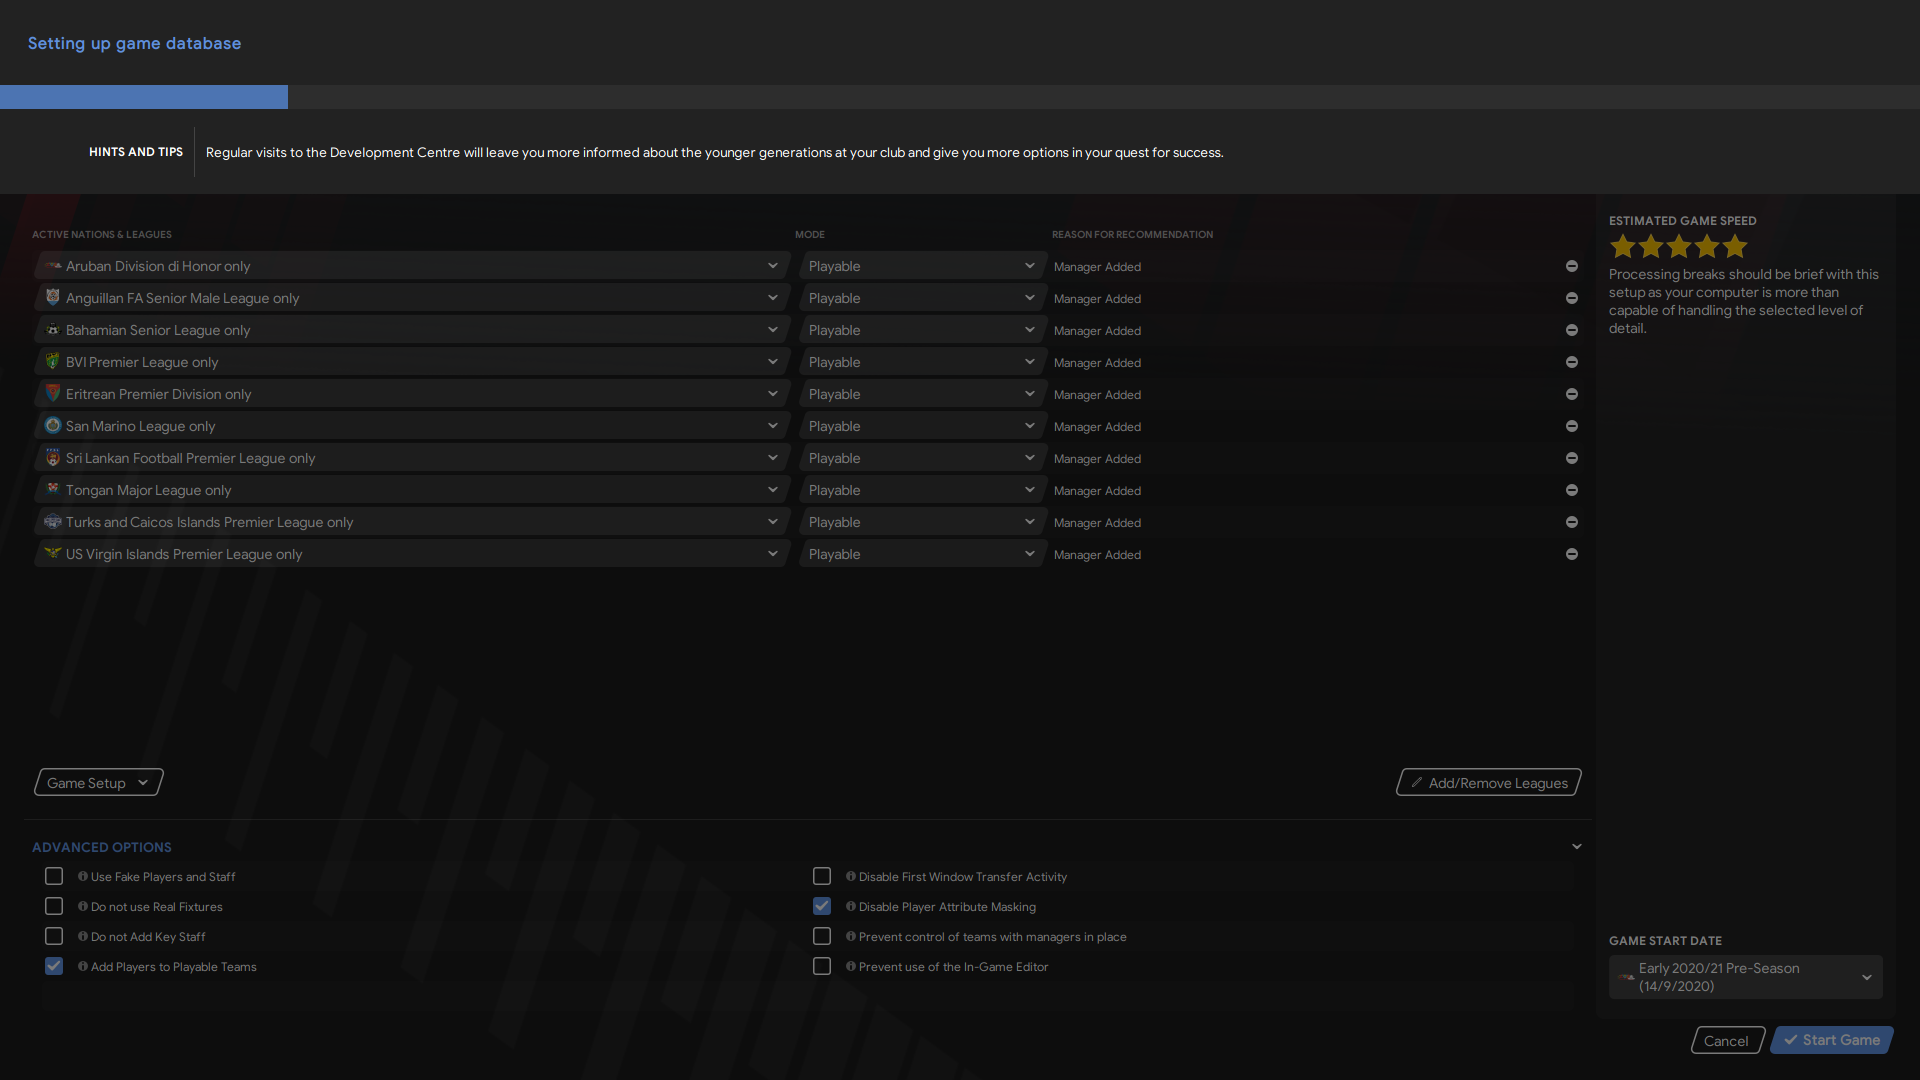1920x1080 pixels.
Task: Remove the San Marino League row
Action: [1571, 426]
